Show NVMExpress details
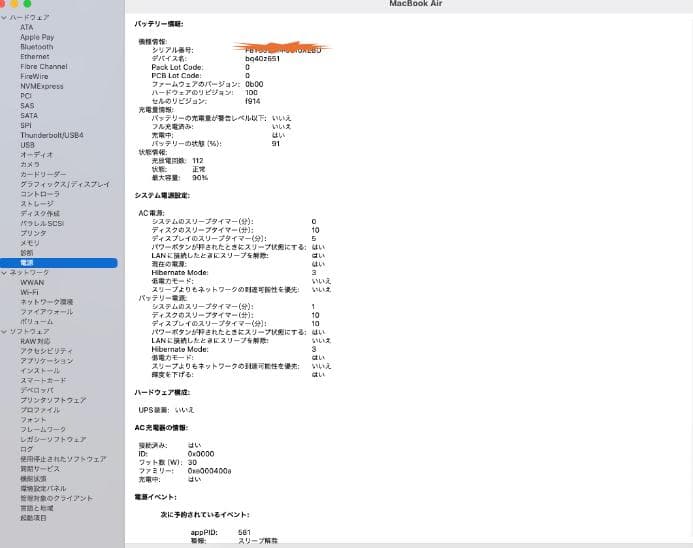Image resolution: width=693 pixels, height=548 pixels. (42, 86)
